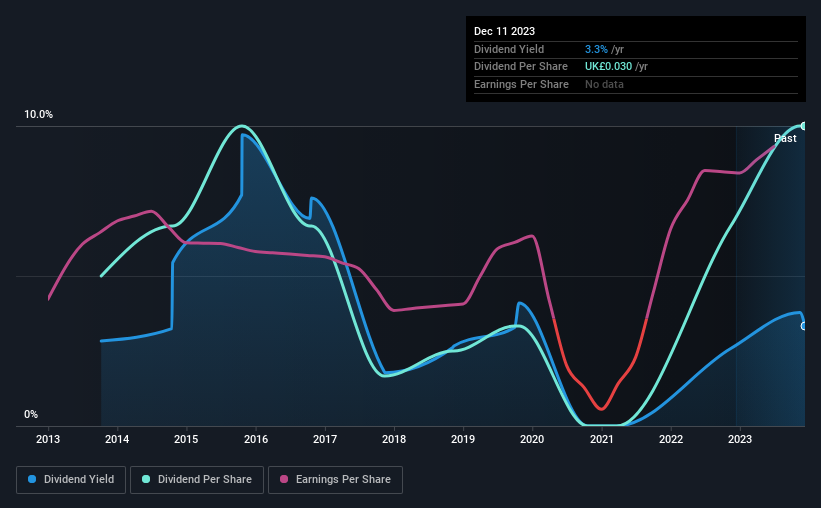Screen dimensions: 821x508
Task: Toggle the Dividend Per Share legend button
Action: click(197, 480)
